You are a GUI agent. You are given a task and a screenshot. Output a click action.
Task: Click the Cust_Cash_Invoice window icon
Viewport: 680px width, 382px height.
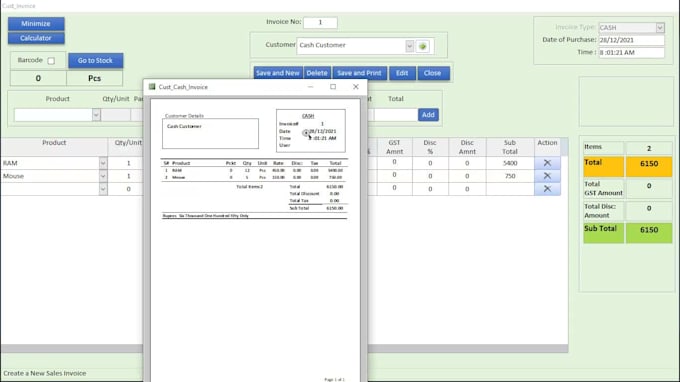[x=152, y=87]
